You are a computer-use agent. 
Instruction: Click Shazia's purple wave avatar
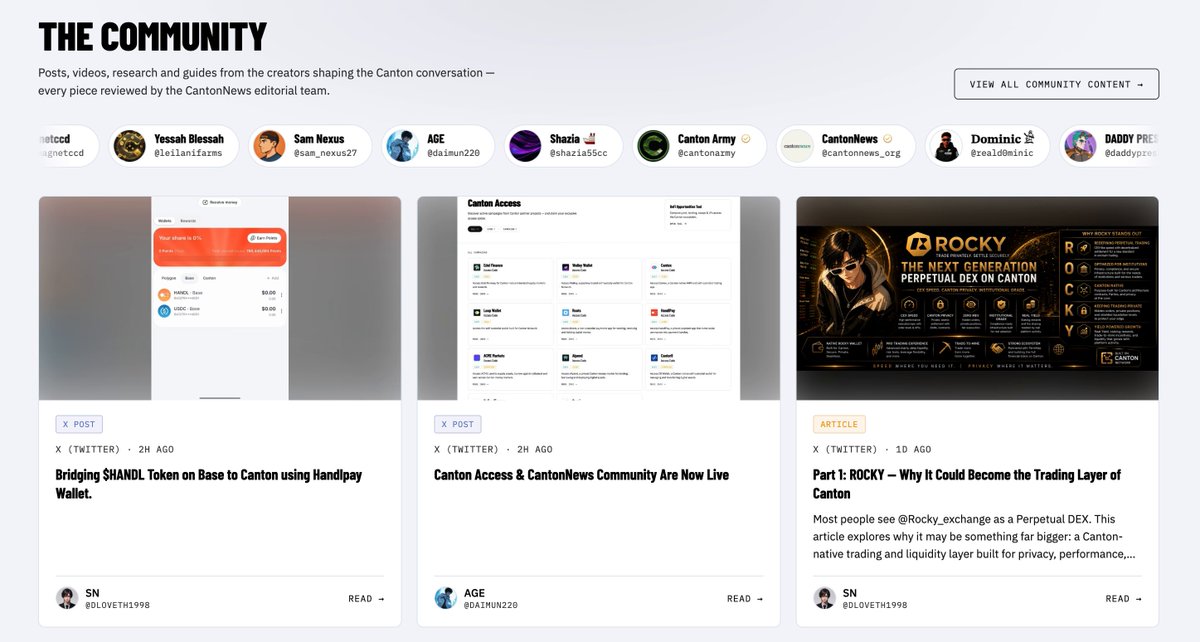click(525, 146)
